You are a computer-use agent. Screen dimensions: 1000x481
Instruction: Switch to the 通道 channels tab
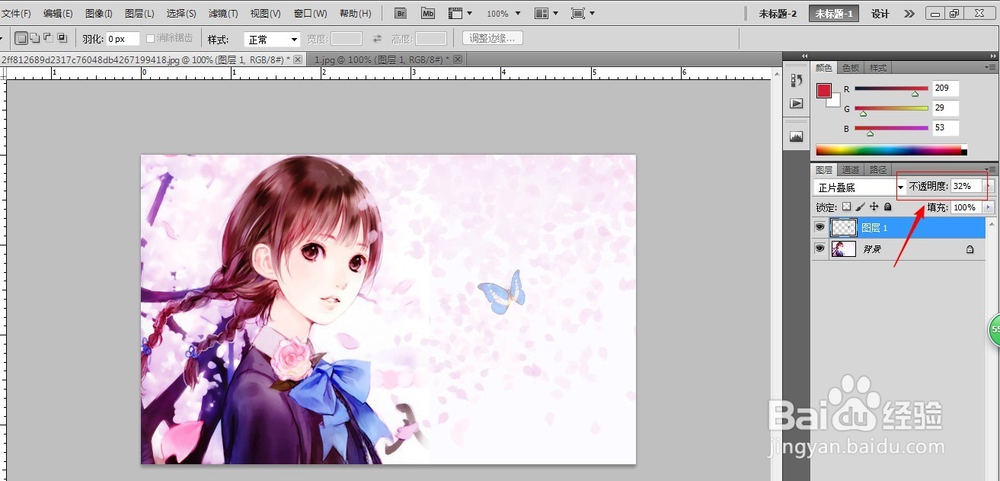851,170
